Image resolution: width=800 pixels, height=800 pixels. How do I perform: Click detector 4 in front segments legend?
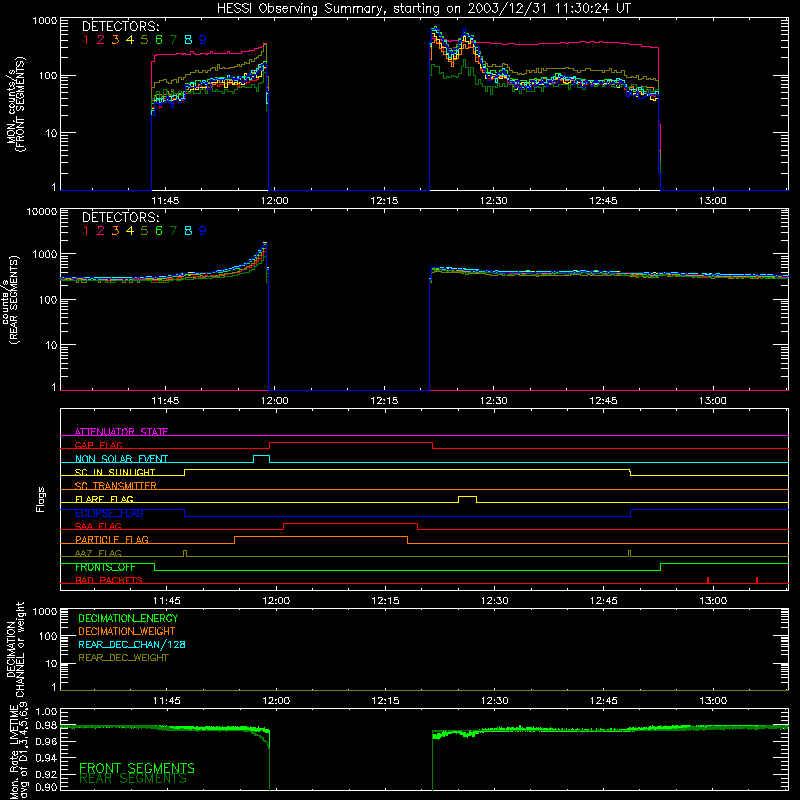130,40
